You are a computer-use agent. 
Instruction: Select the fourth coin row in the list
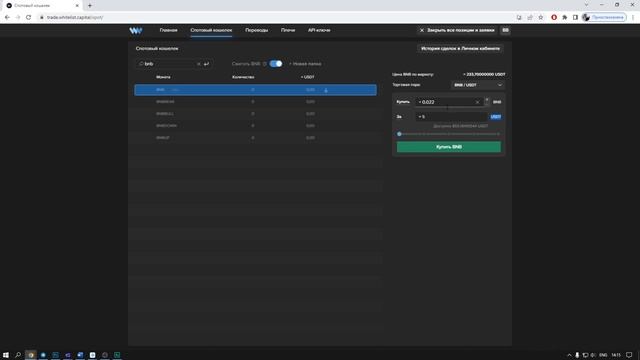(x=256, y=126)
